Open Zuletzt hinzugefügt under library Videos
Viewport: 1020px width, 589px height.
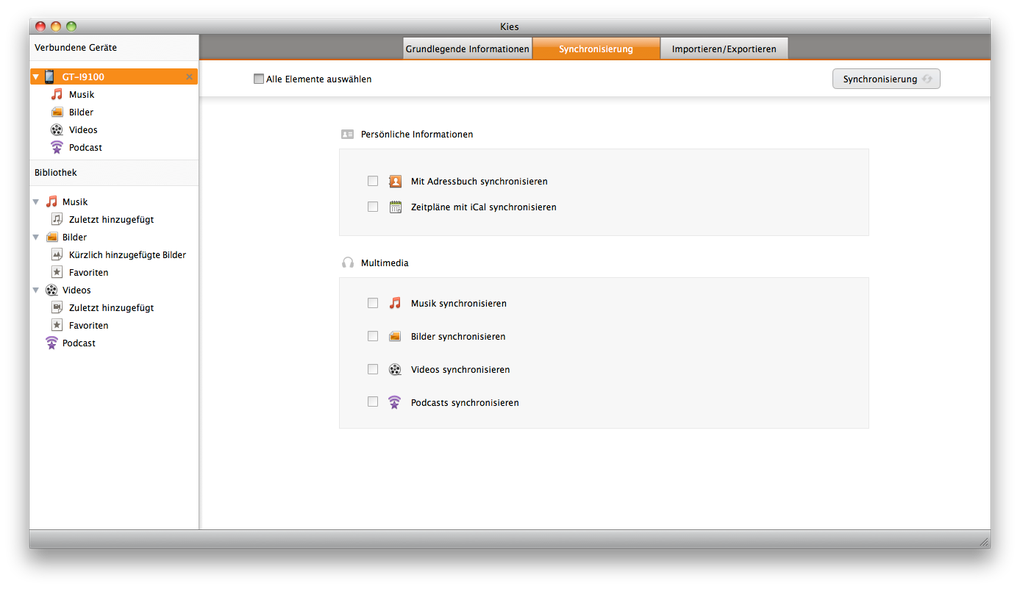pos(111,307)
